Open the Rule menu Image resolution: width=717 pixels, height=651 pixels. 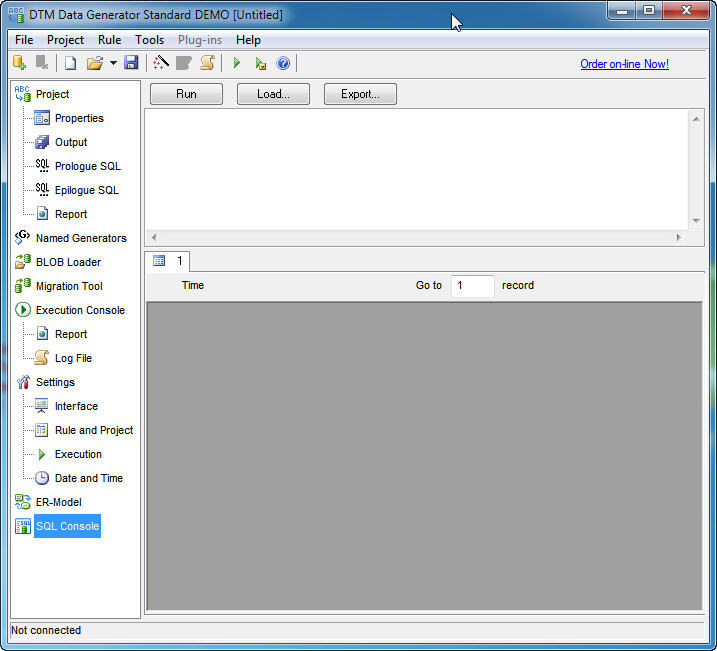coord(109,40)
